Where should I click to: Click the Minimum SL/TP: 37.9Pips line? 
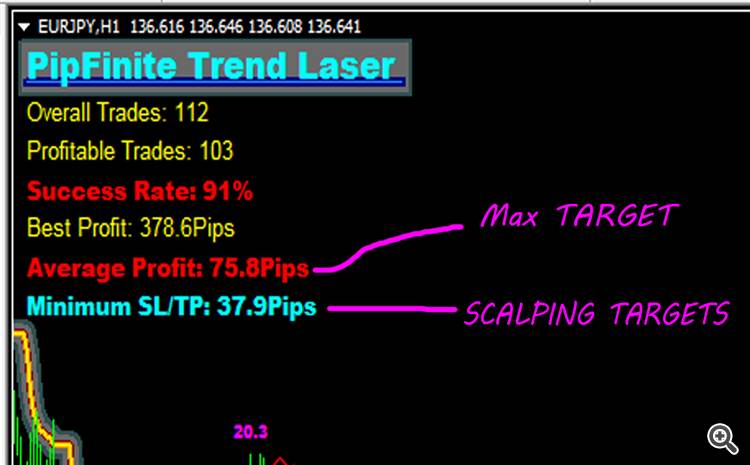point(171,307)
